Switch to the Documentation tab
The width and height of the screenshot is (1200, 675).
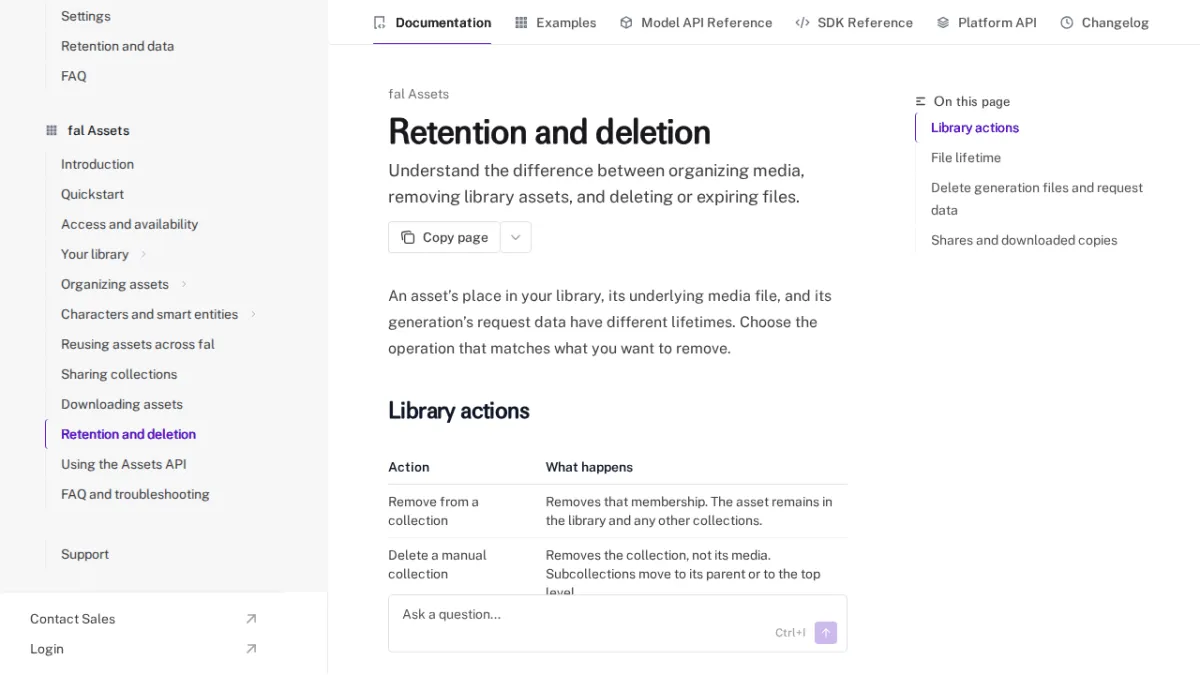[x=432, y=22]
